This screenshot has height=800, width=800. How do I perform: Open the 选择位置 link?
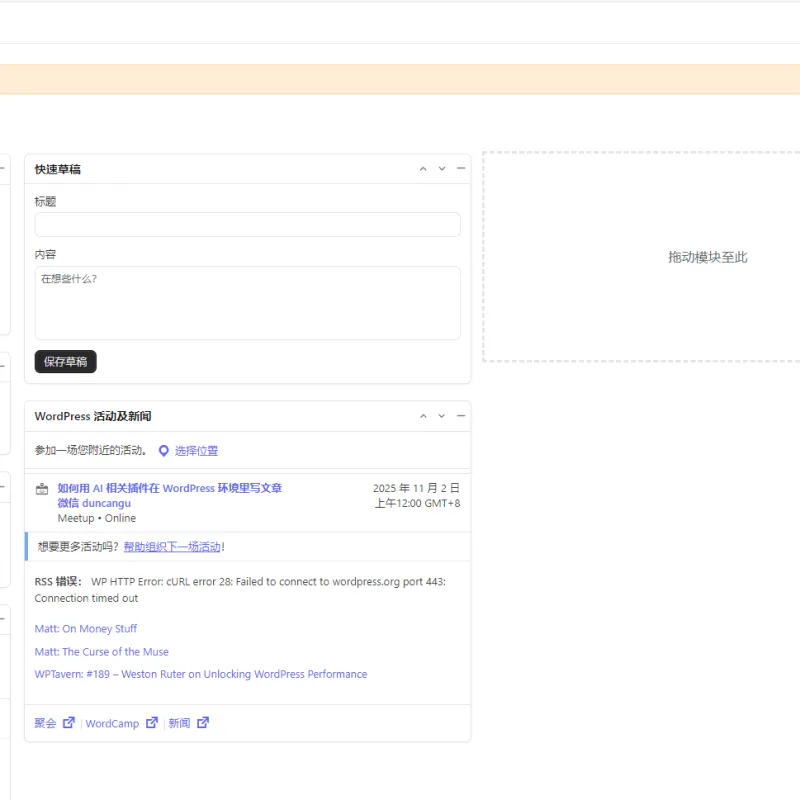(x=196, y=451)
